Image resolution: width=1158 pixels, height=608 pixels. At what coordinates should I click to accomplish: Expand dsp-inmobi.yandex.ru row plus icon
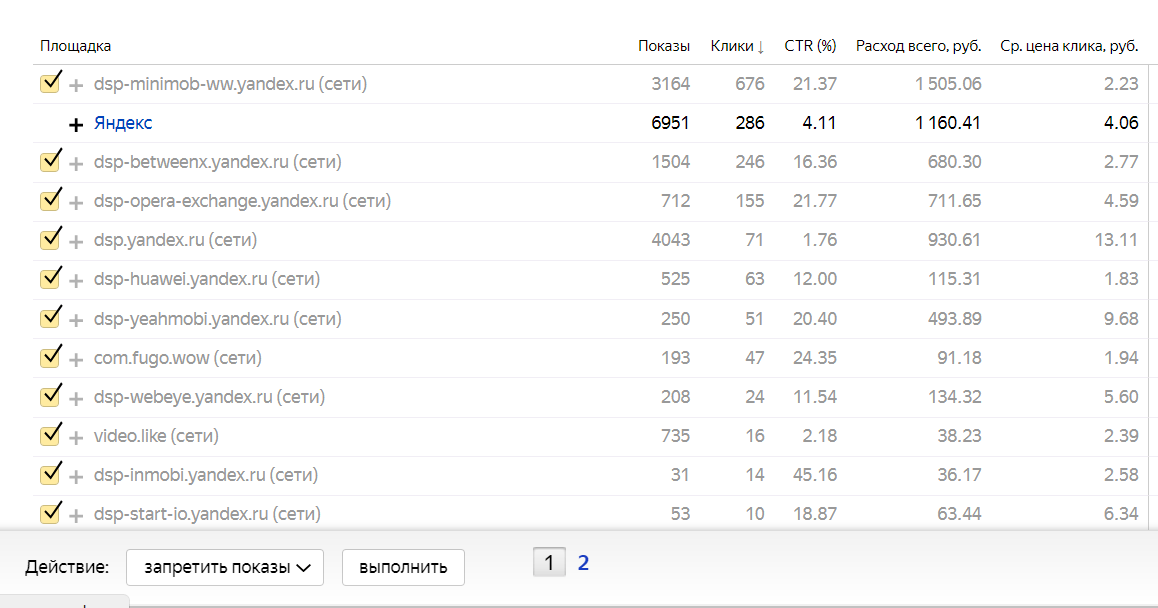(x=75, y=477)
